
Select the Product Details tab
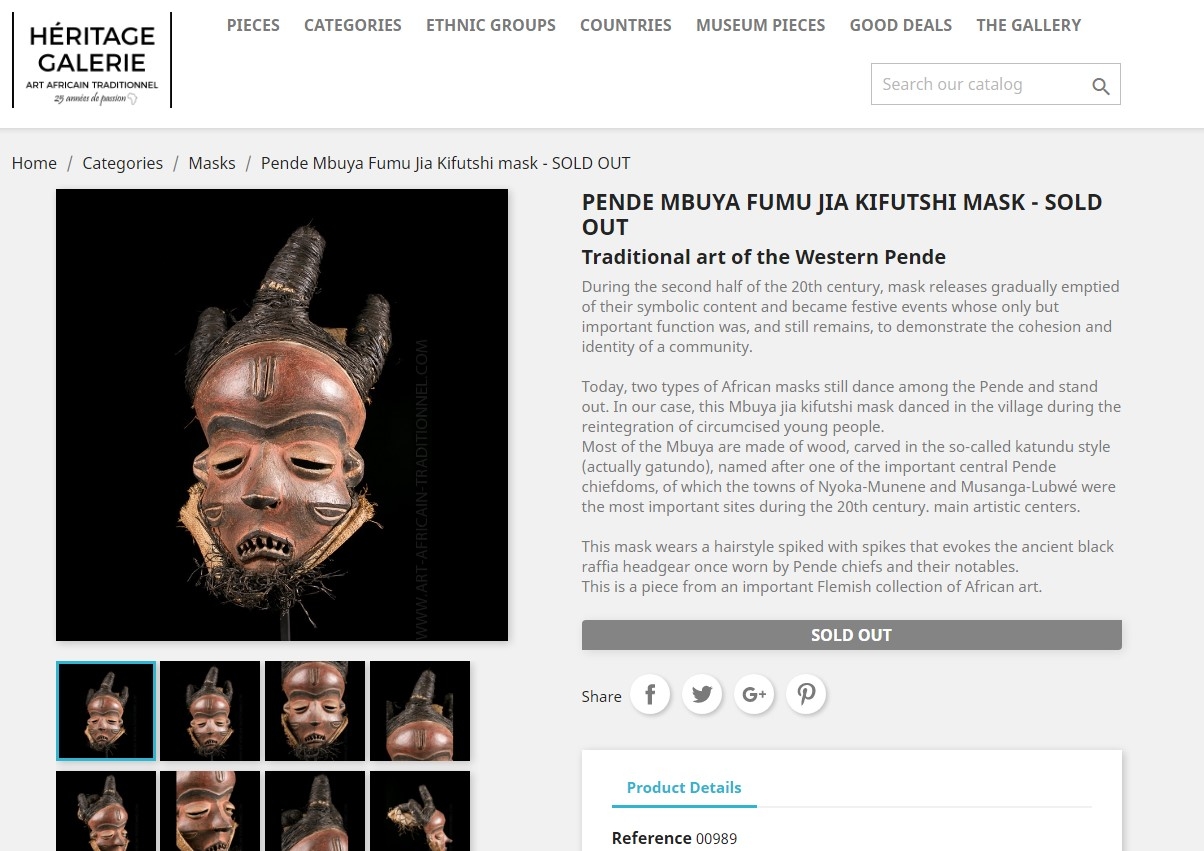684,788
